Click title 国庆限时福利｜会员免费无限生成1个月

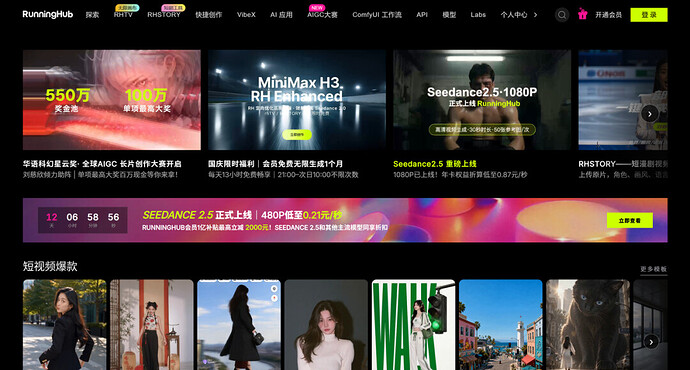[x=275, y=164]
